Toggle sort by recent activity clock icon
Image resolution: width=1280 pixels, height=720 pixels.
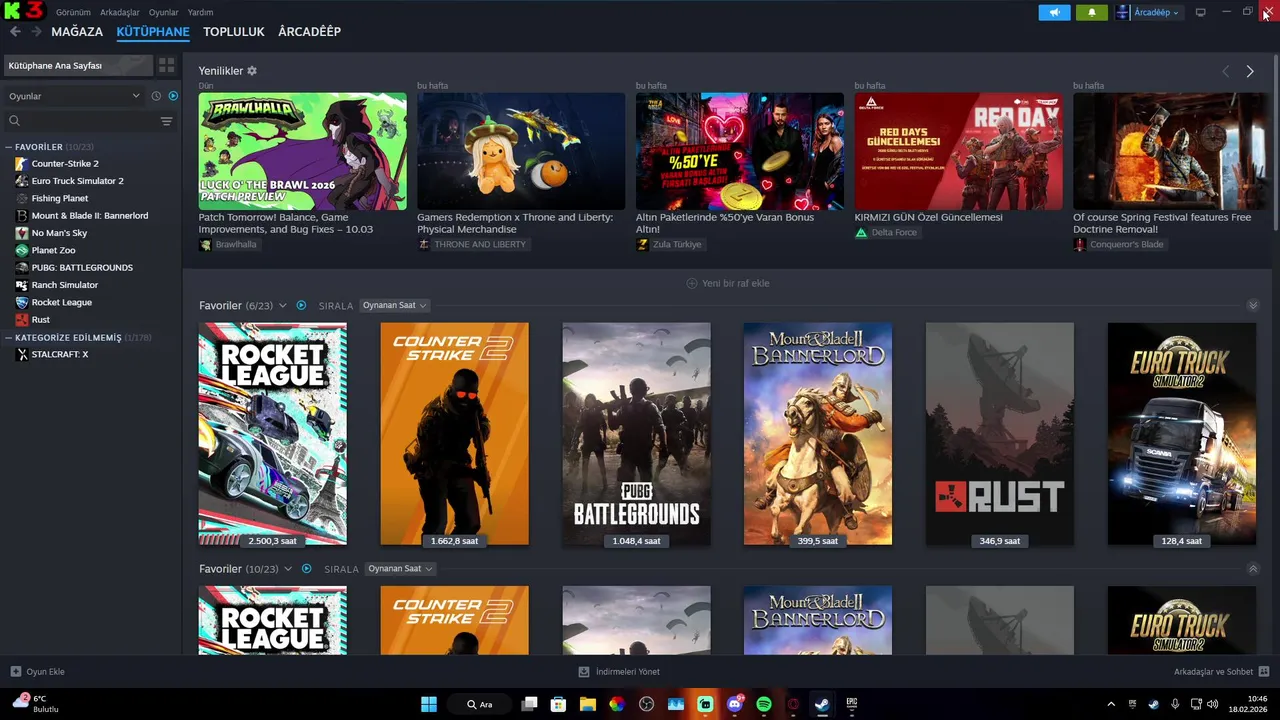[x=156, y=96]
